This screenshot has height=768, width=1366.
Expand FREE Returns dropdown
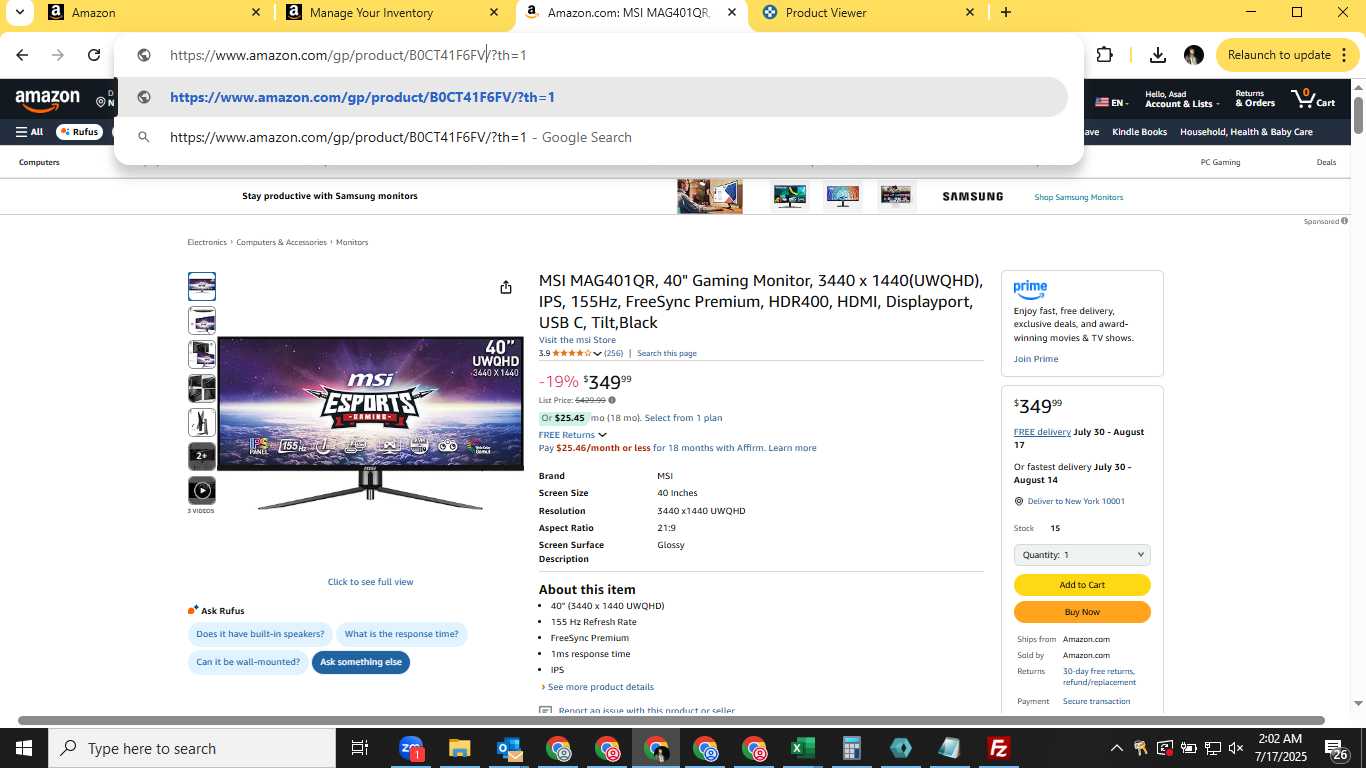point(573,435)
